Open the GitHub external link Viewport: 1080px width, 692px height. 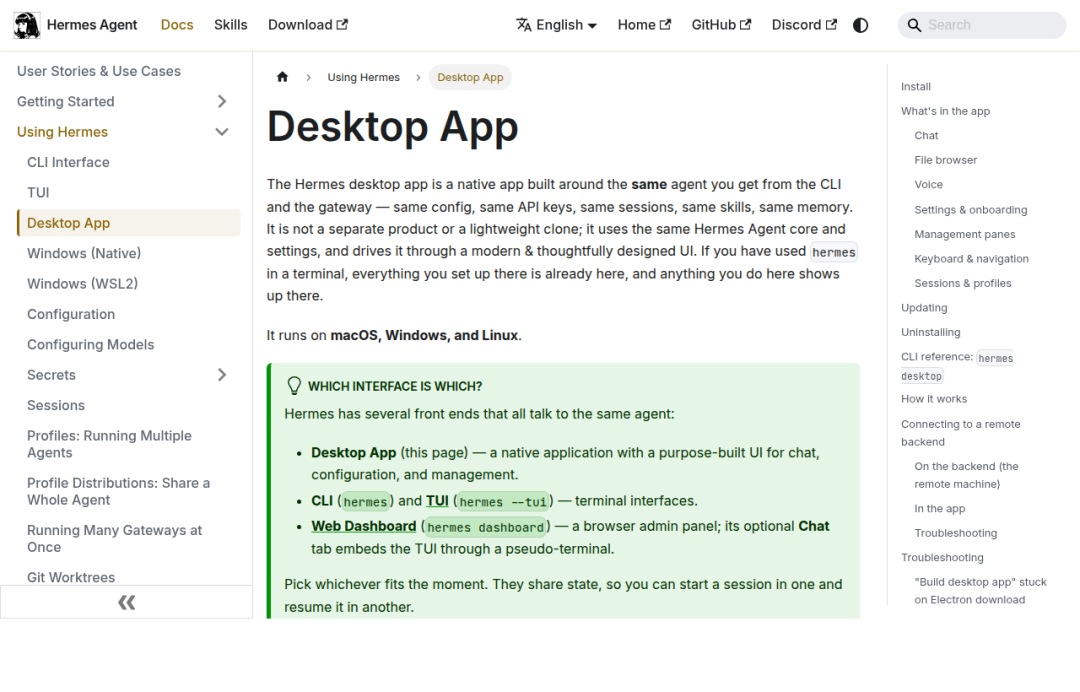pyautogui.click(x=721, y=25)
